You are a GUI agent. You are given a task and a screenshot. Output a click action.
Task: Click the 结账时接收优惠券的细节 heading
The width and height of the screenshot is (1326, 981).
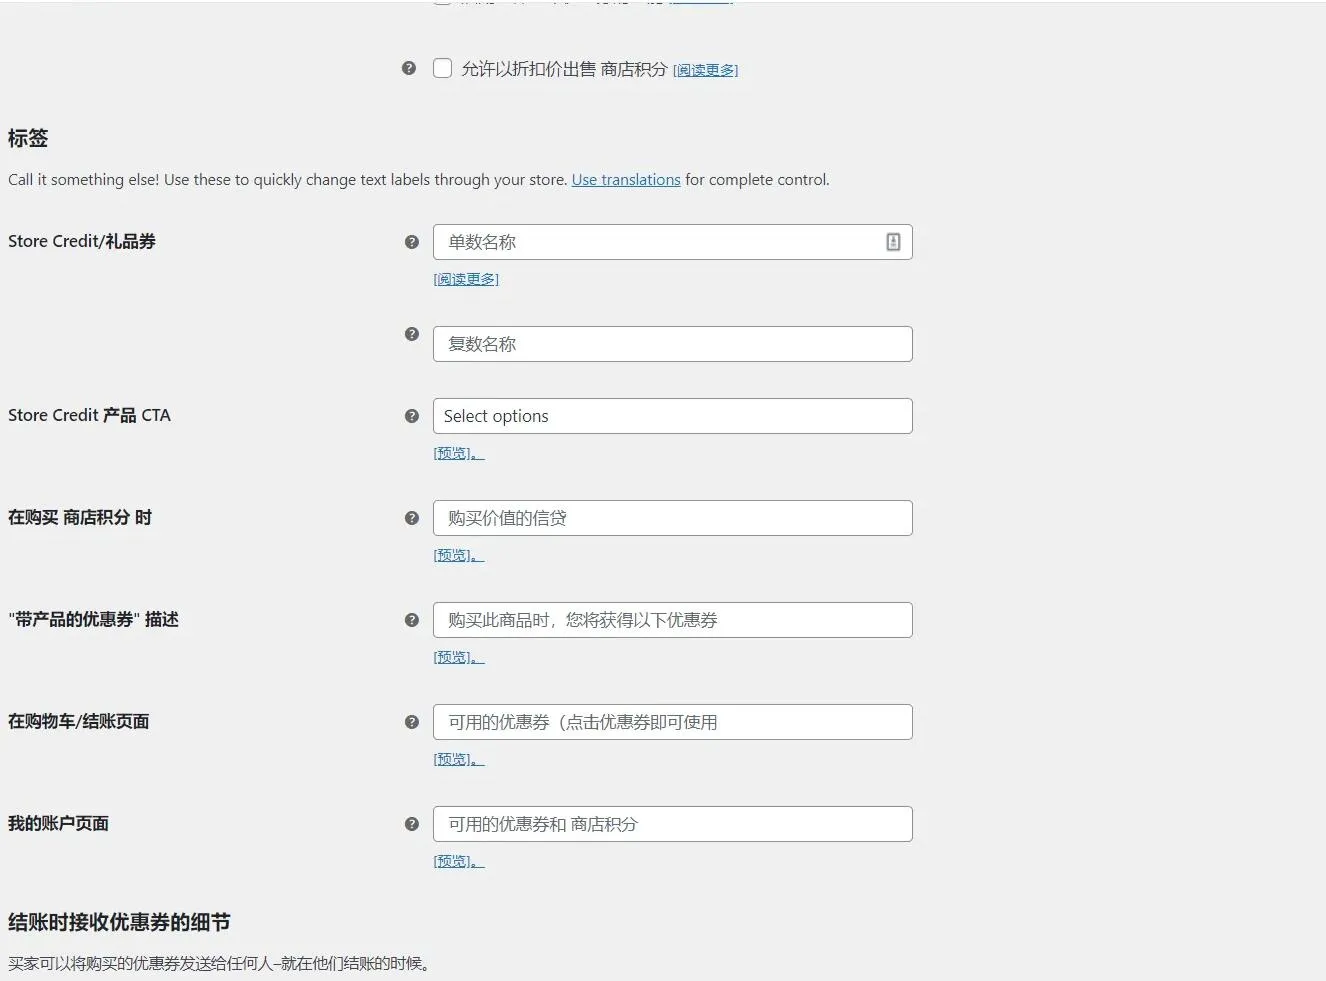coord(119,922)
